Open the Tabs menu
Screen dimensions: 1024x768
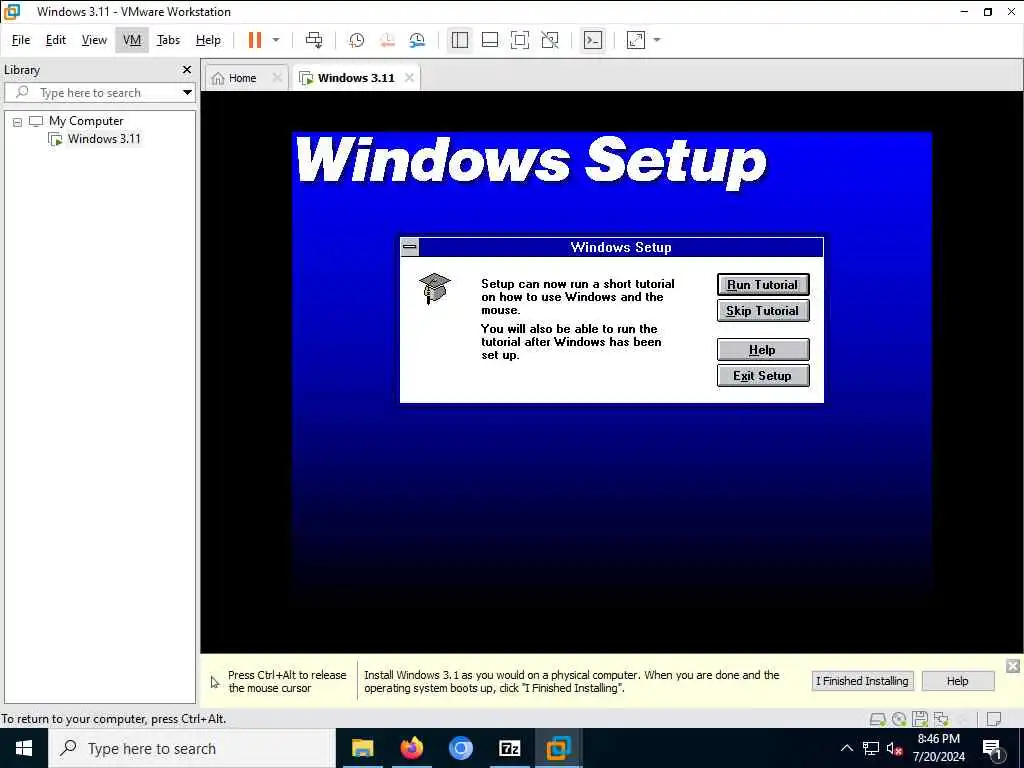168,40
